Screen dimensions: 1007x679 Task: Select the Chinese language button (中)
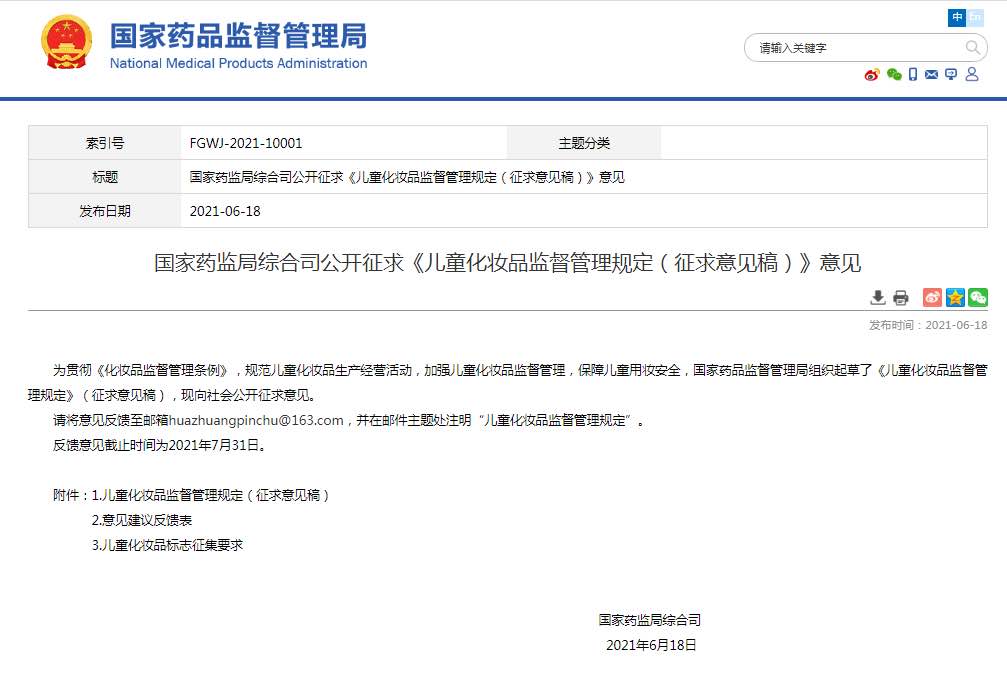957,18
